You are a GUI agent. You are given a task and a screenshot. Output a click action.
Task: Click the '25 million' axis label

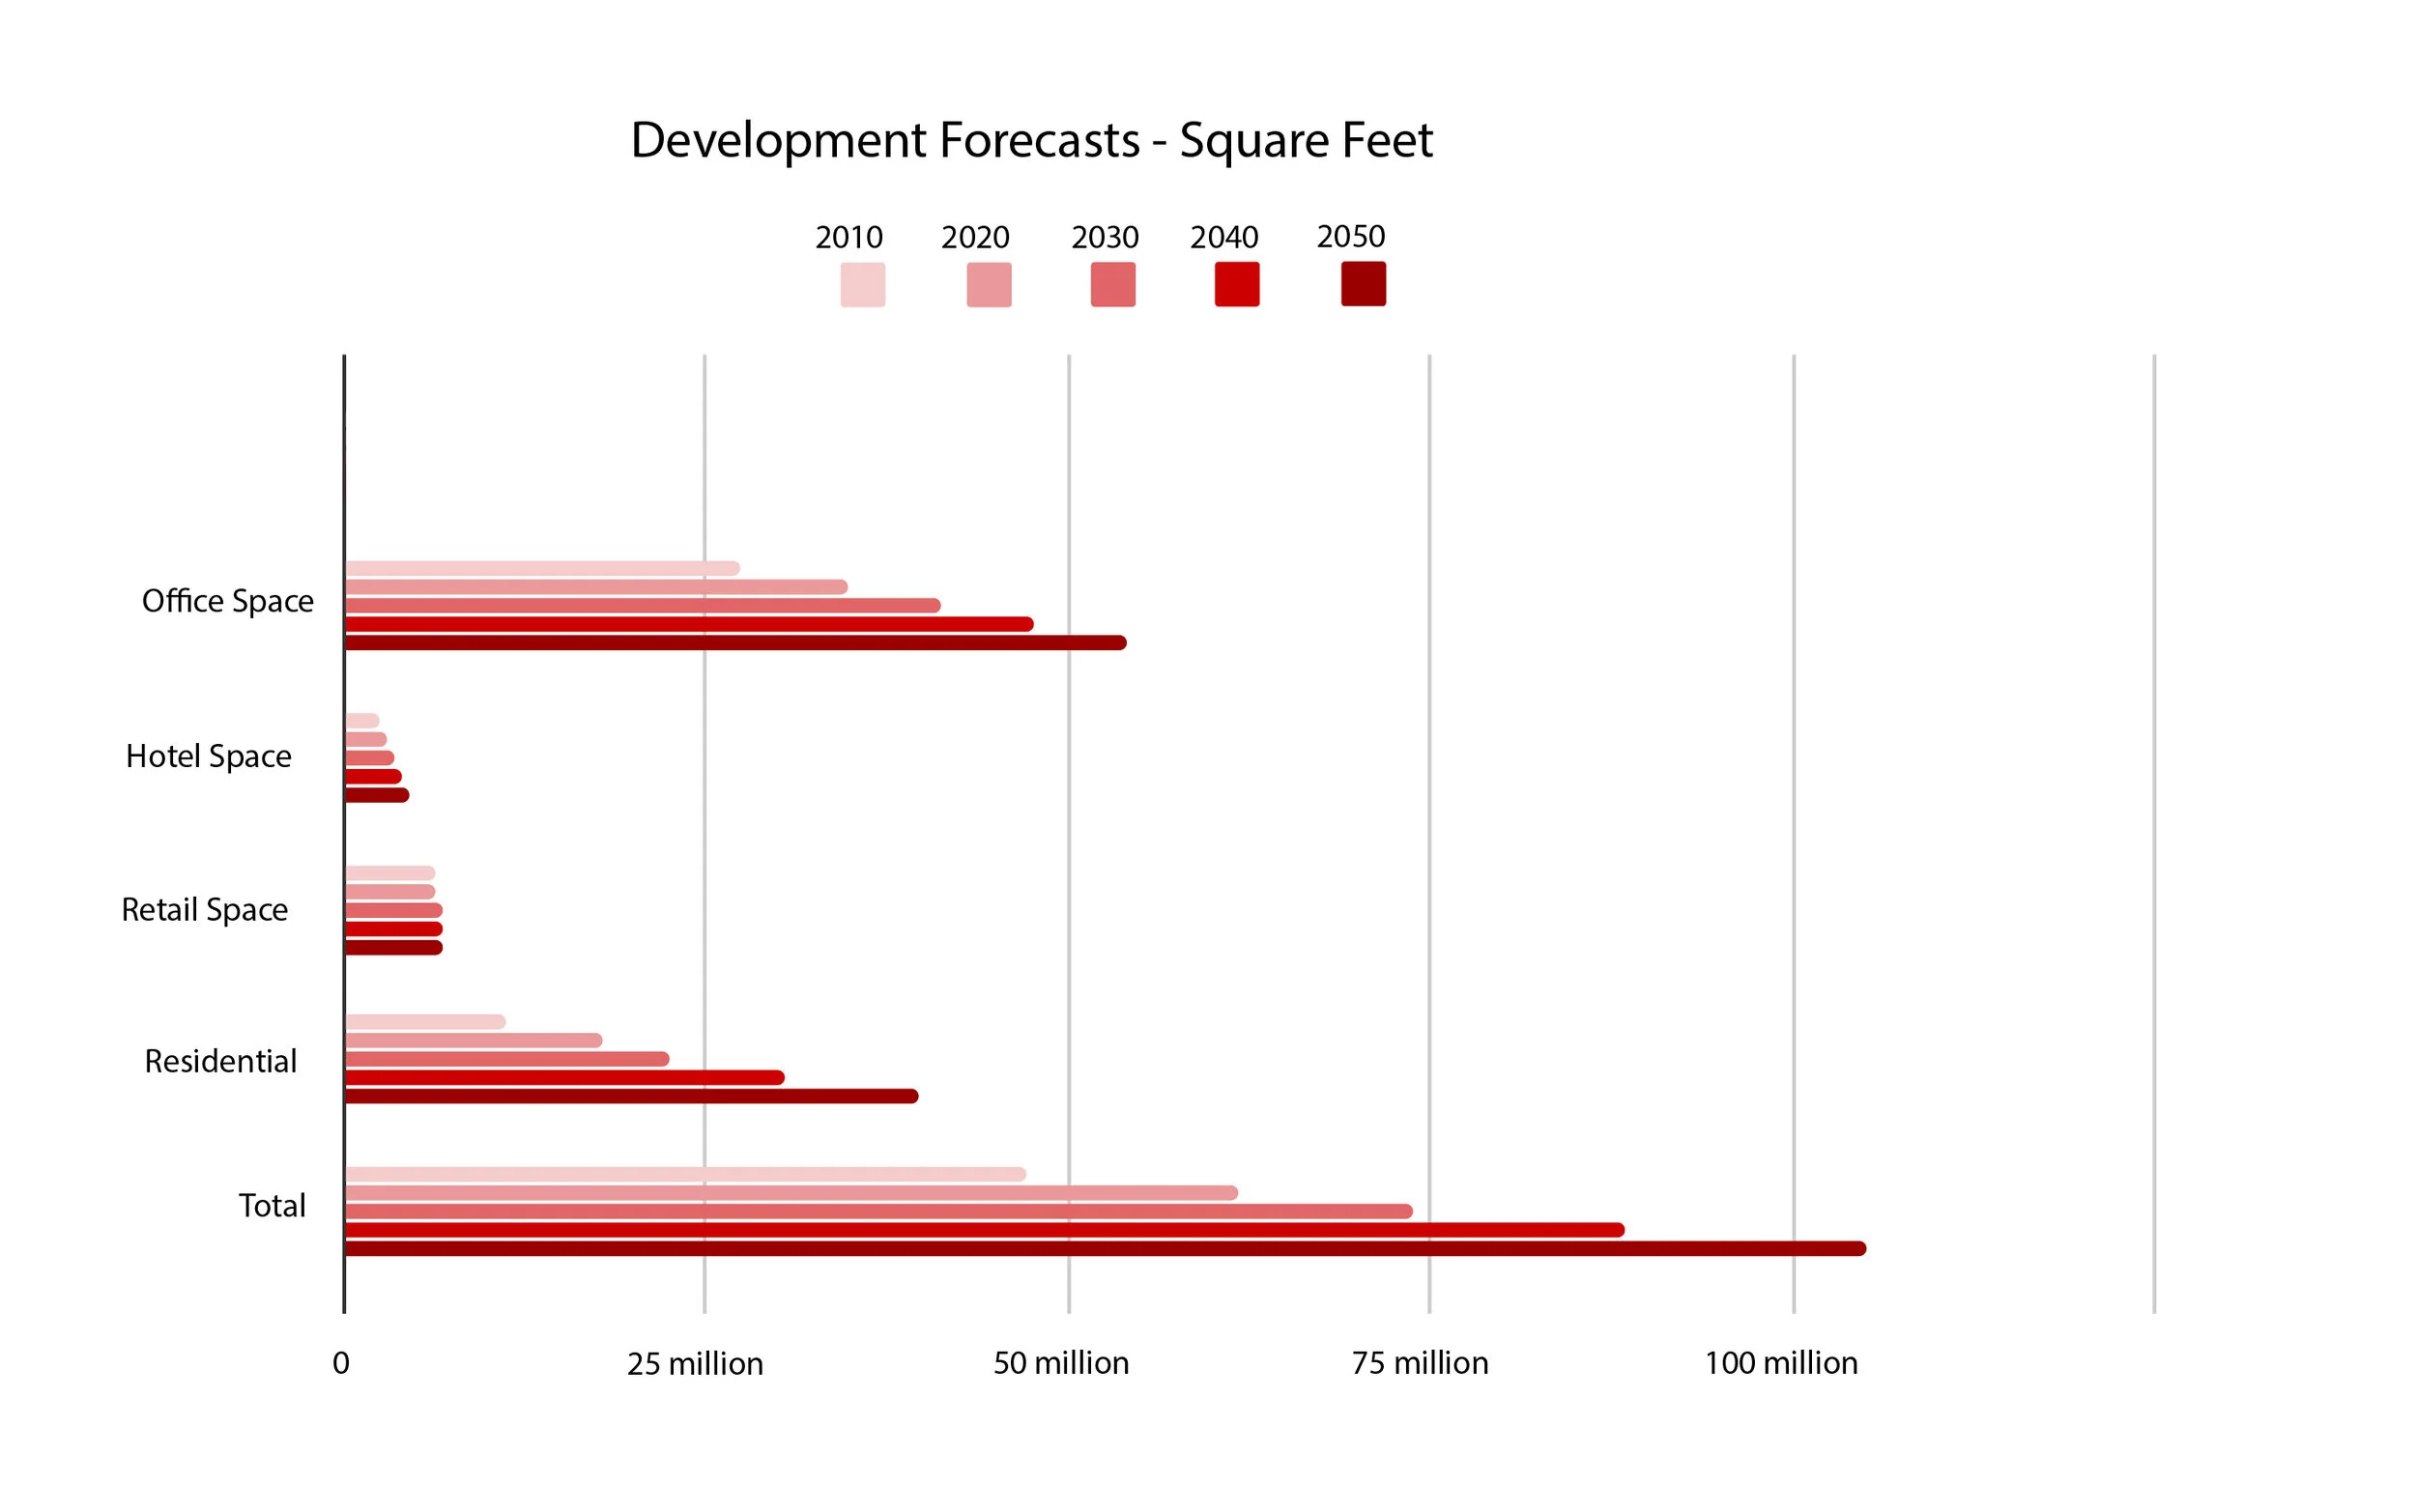[695, 1364]
